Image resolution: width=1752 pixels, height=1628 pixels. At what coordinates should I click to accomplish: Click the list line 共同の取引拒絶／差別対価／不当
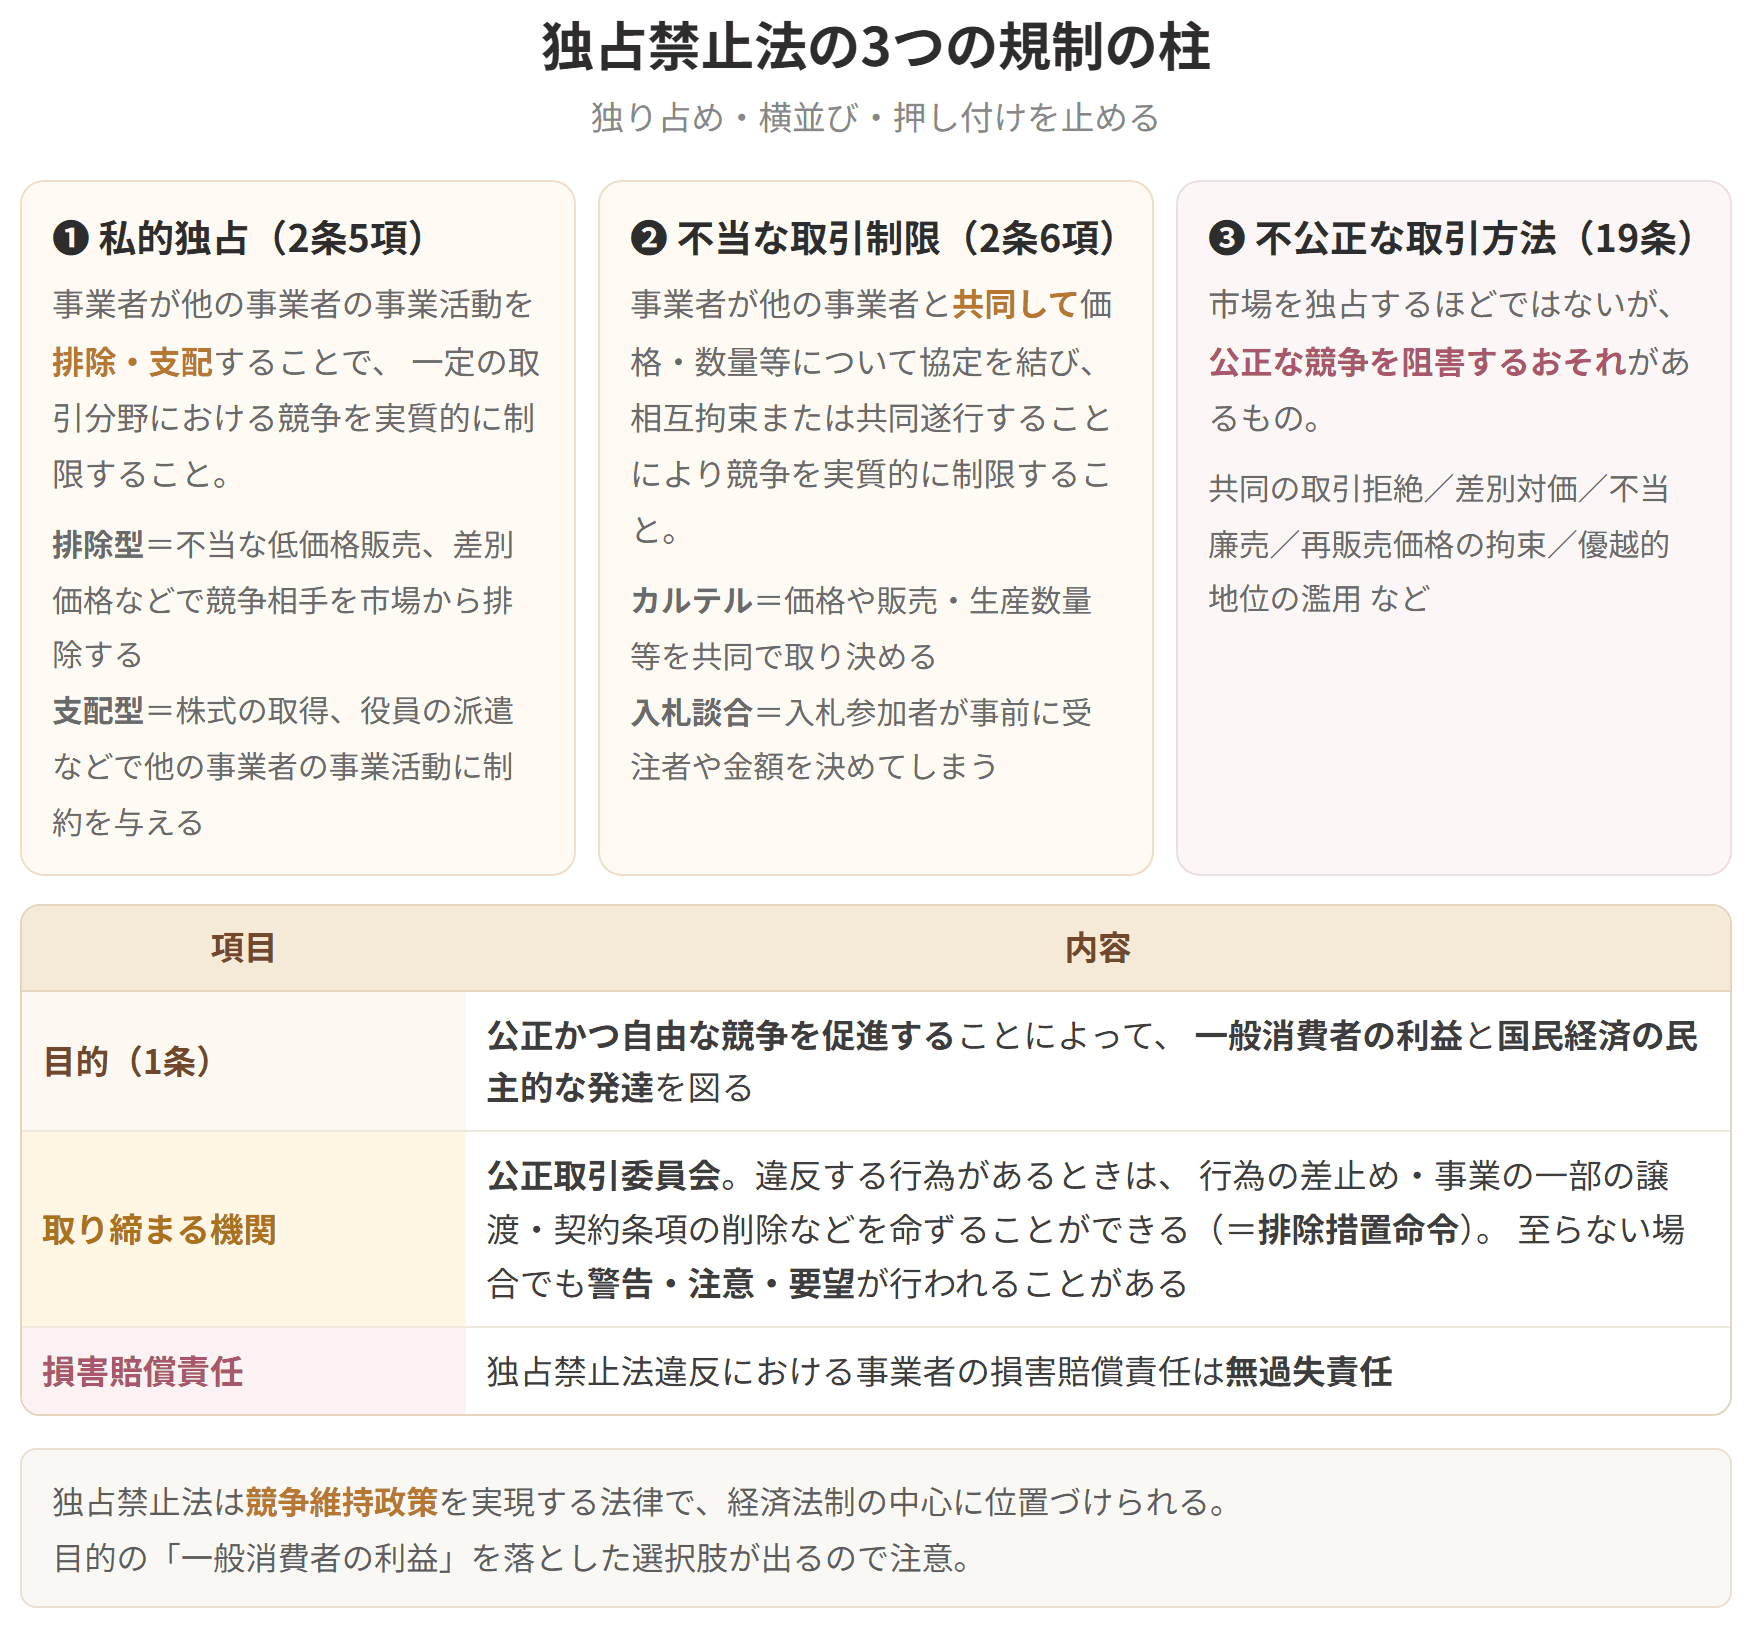1439,489
